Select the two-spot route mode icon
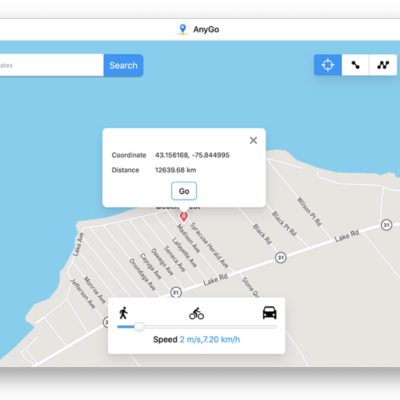Image resolution: width=400 pixels, height=400 pixels. point(355,65)
